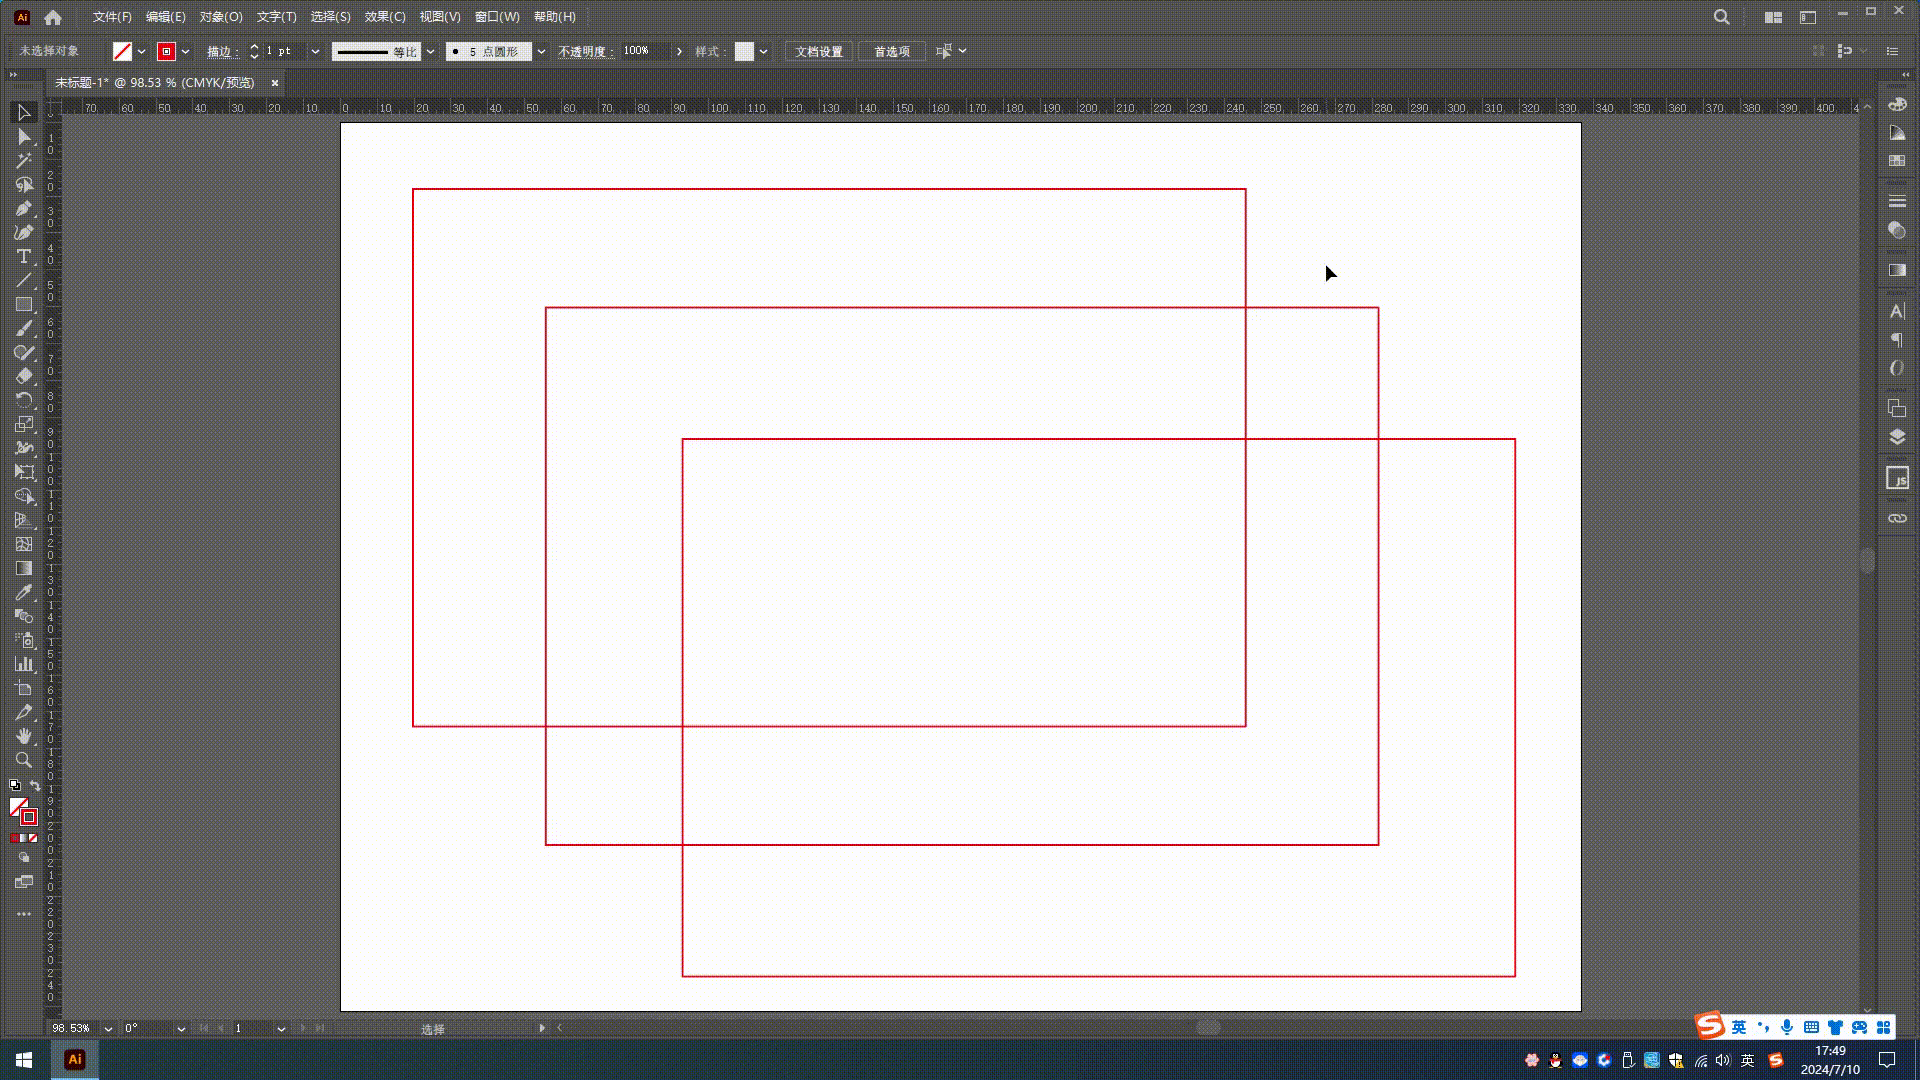Open the 窗口(W) menu

(x=497, y=17)
